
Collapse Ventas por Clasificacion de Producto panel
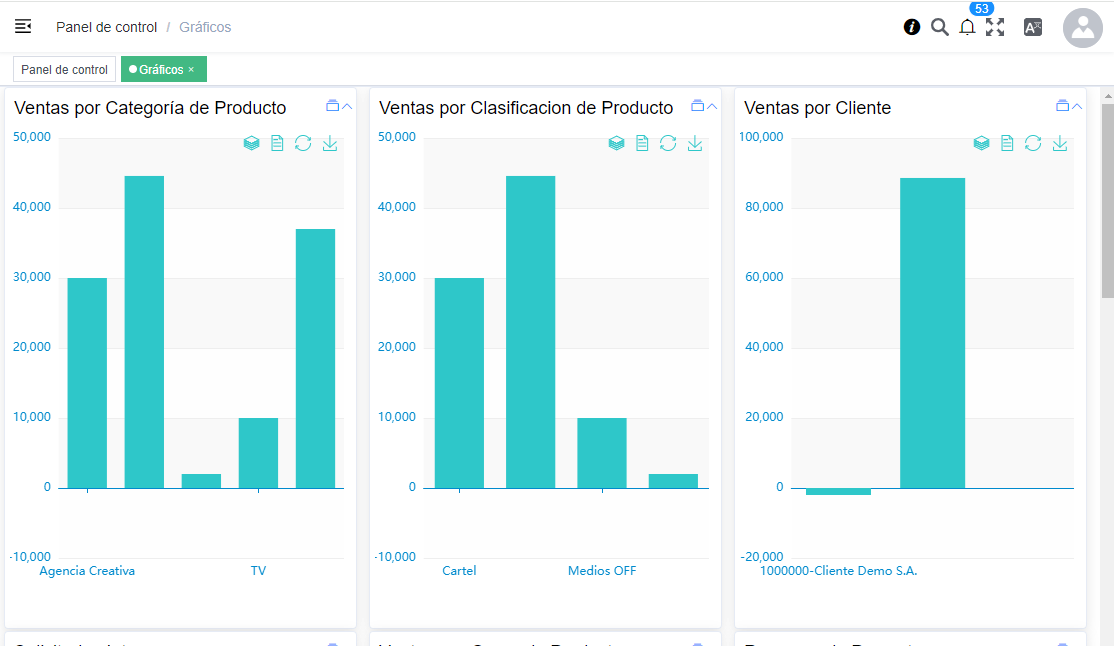pos(712,107)
